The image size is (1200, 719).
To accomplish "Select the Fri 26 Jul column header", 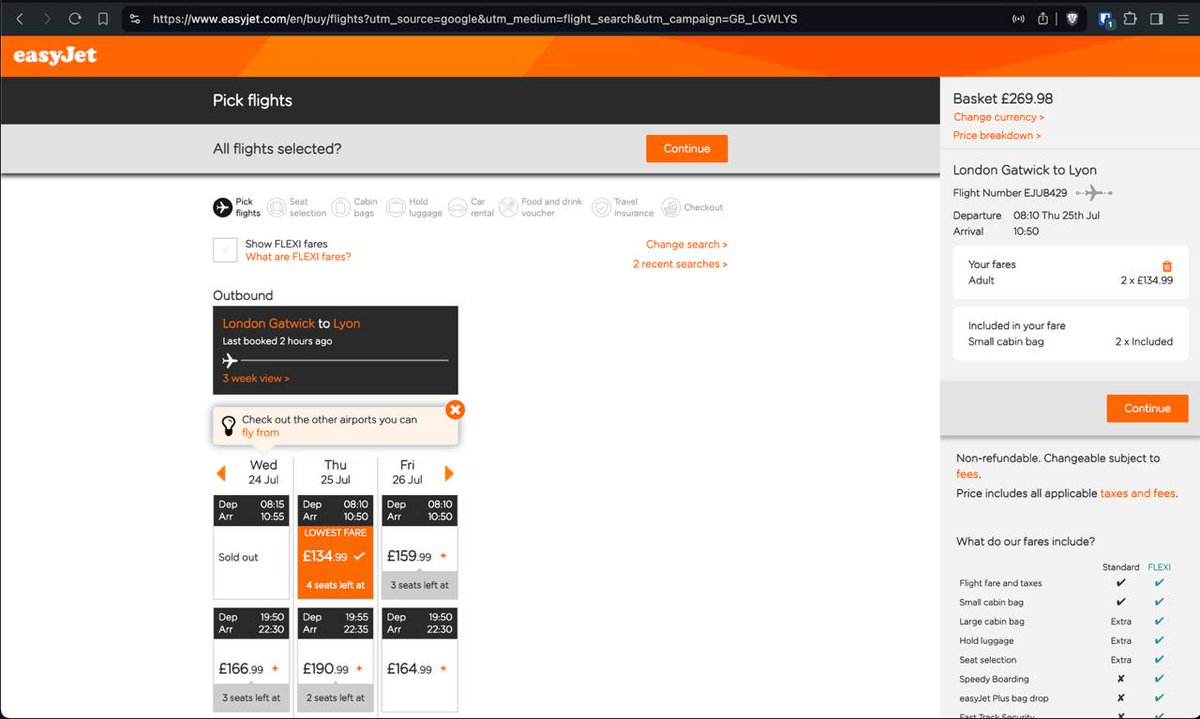I will click(407, 472).
